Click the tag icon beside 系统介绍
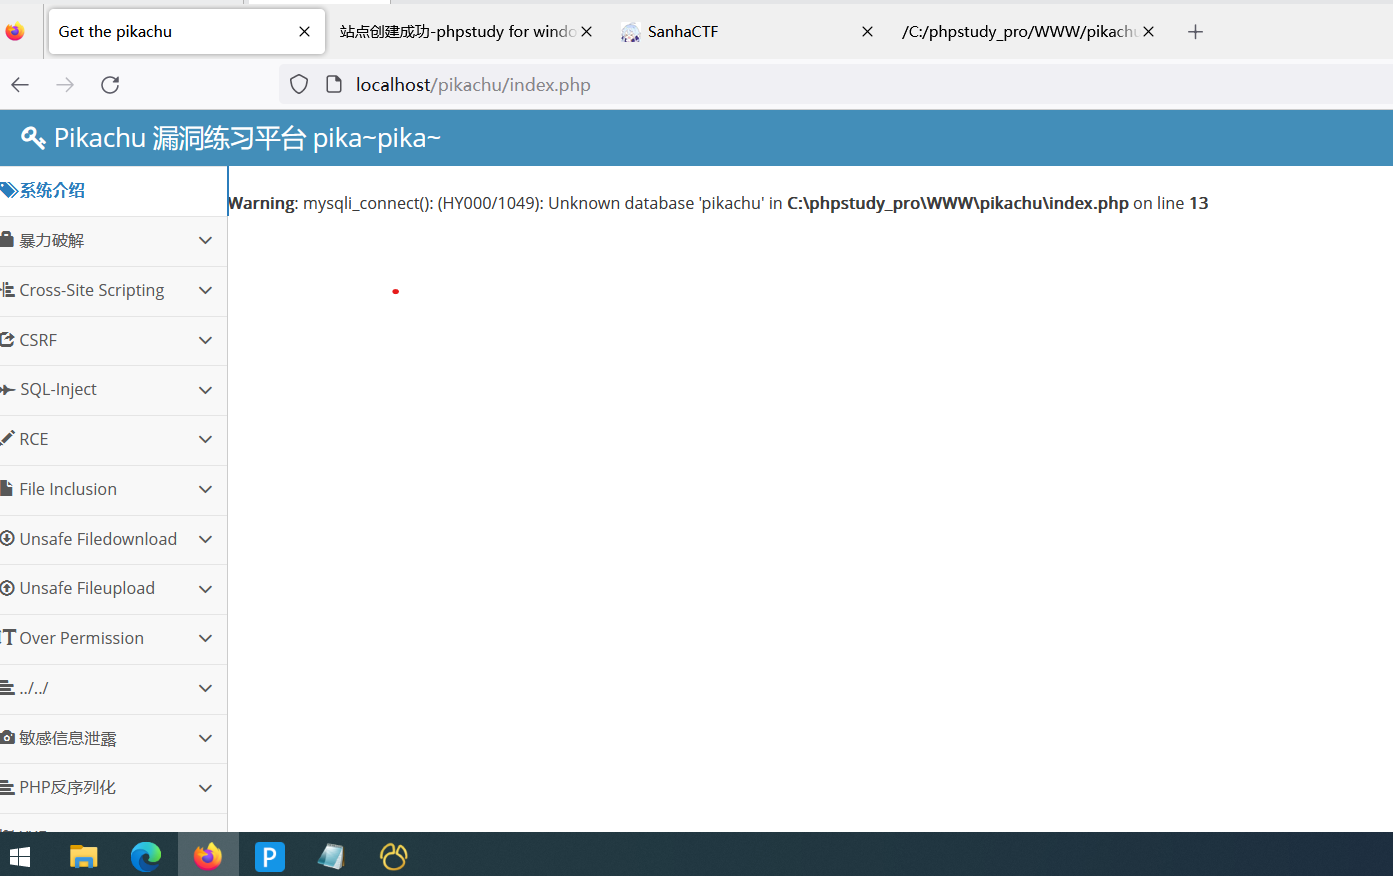 click(9, 190)
